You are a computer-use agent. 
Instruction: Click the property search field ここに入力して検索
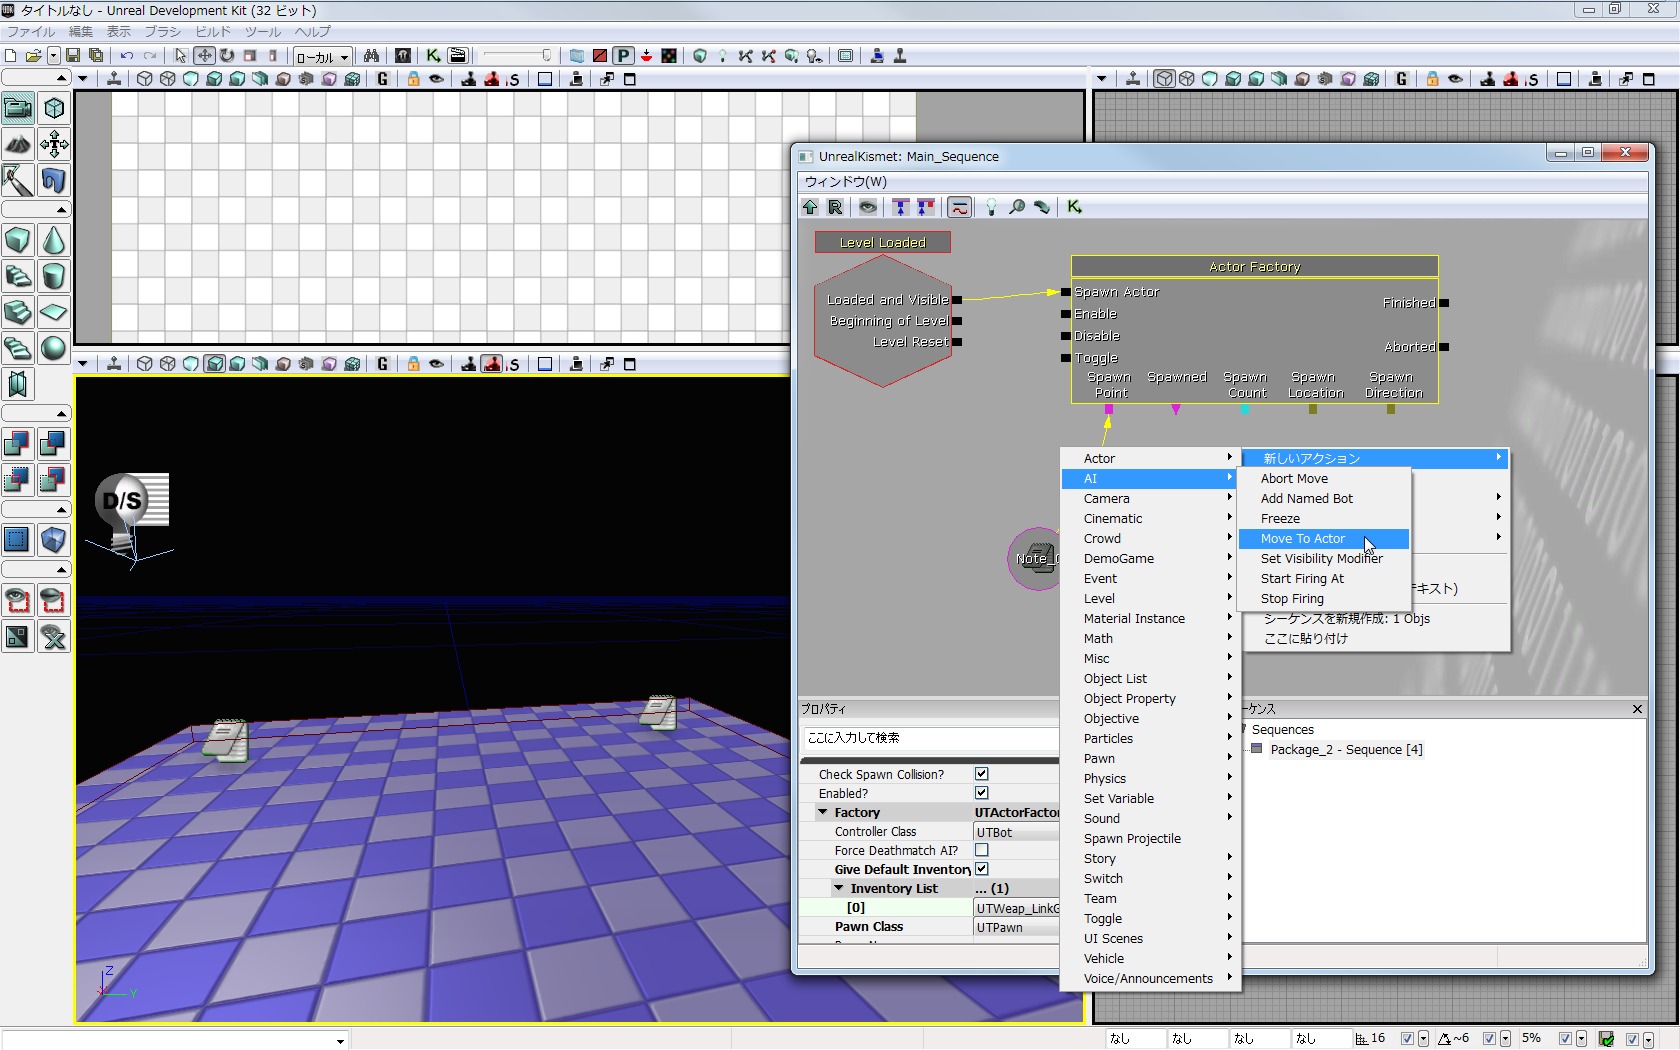coord(930,738)
